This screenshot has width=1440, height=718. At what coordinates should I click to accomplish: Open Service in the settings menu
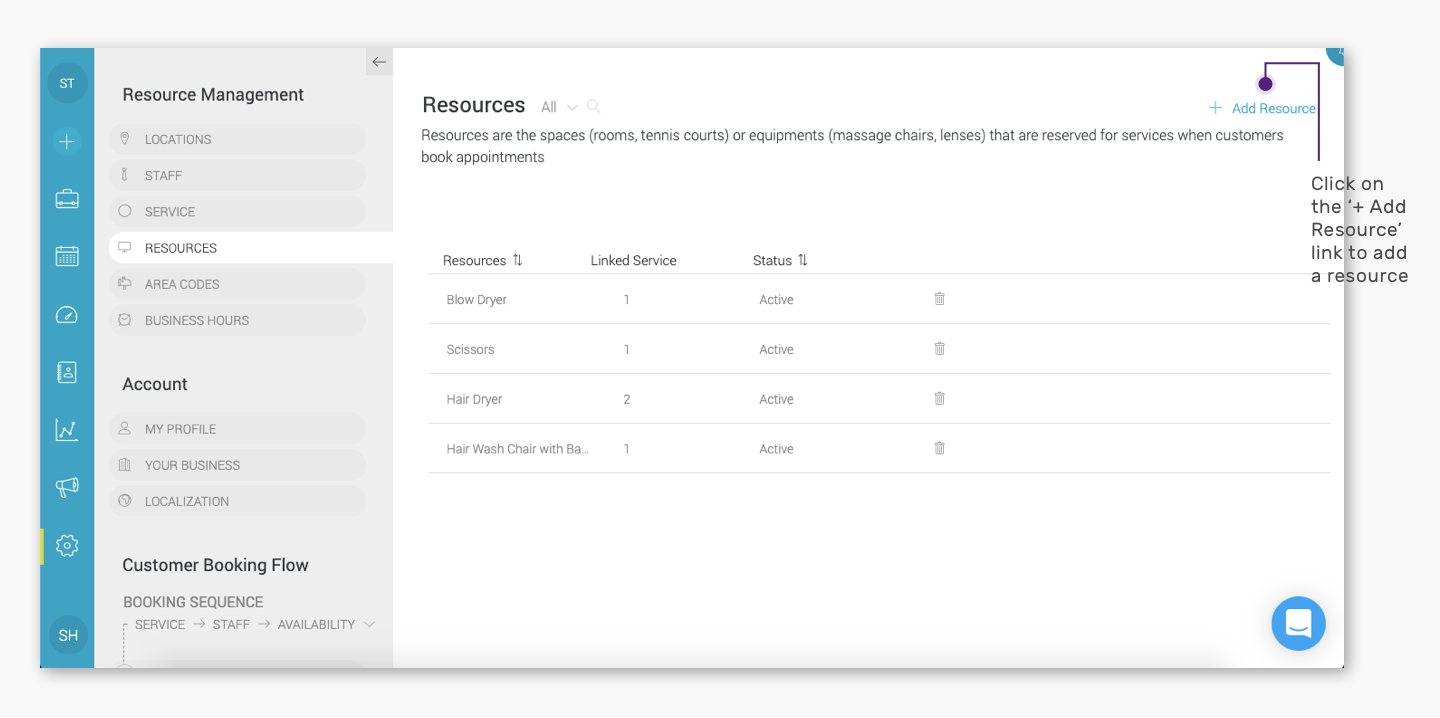point(238,211)
